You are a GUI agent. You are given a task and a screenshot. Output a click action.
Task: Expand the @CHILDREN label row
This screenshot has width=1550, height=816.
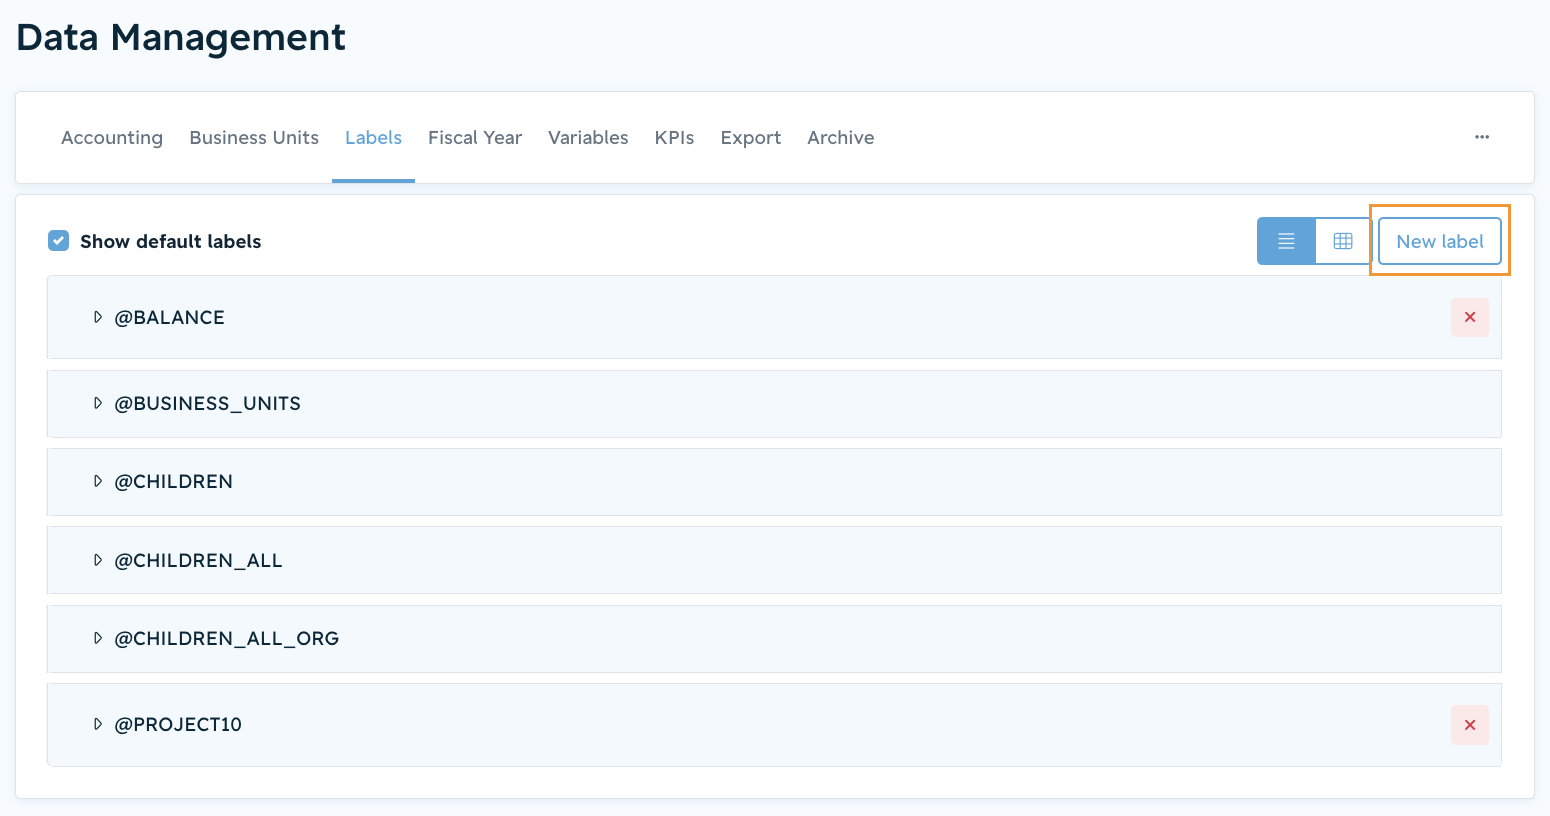point(98,481)
